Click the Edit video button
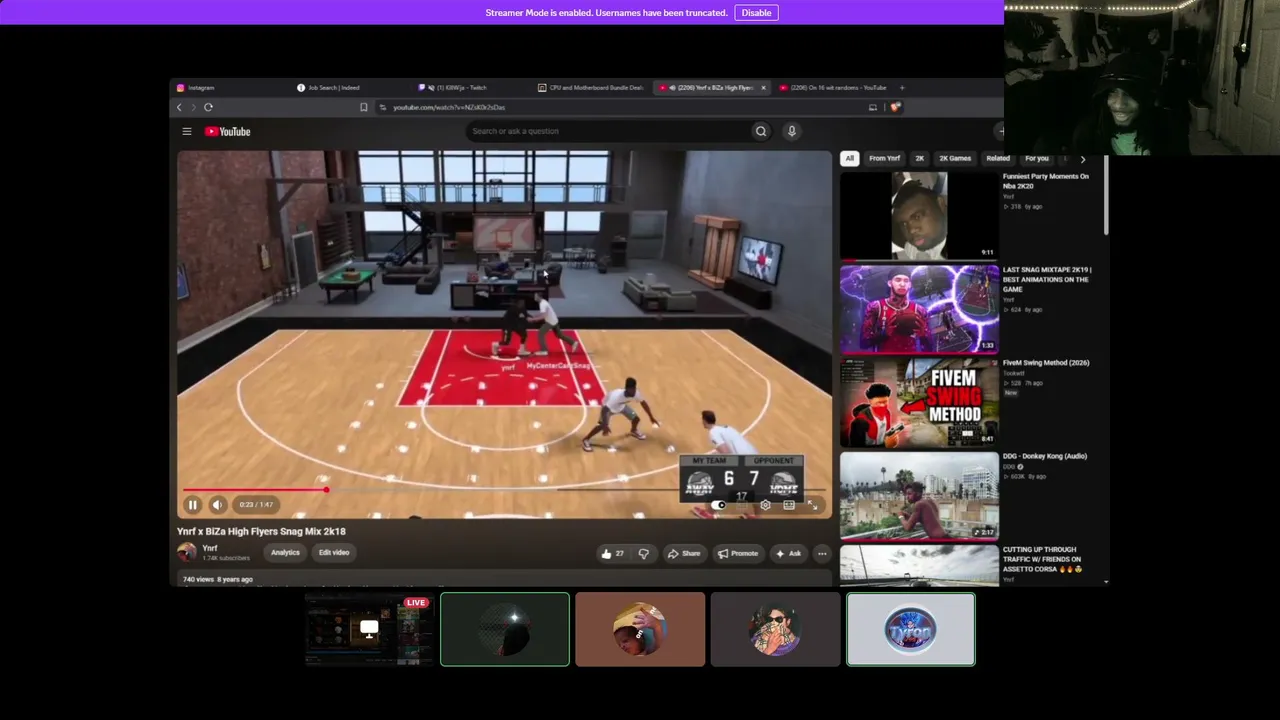Screen dimensions: 1280x720 tap(334, 553)
